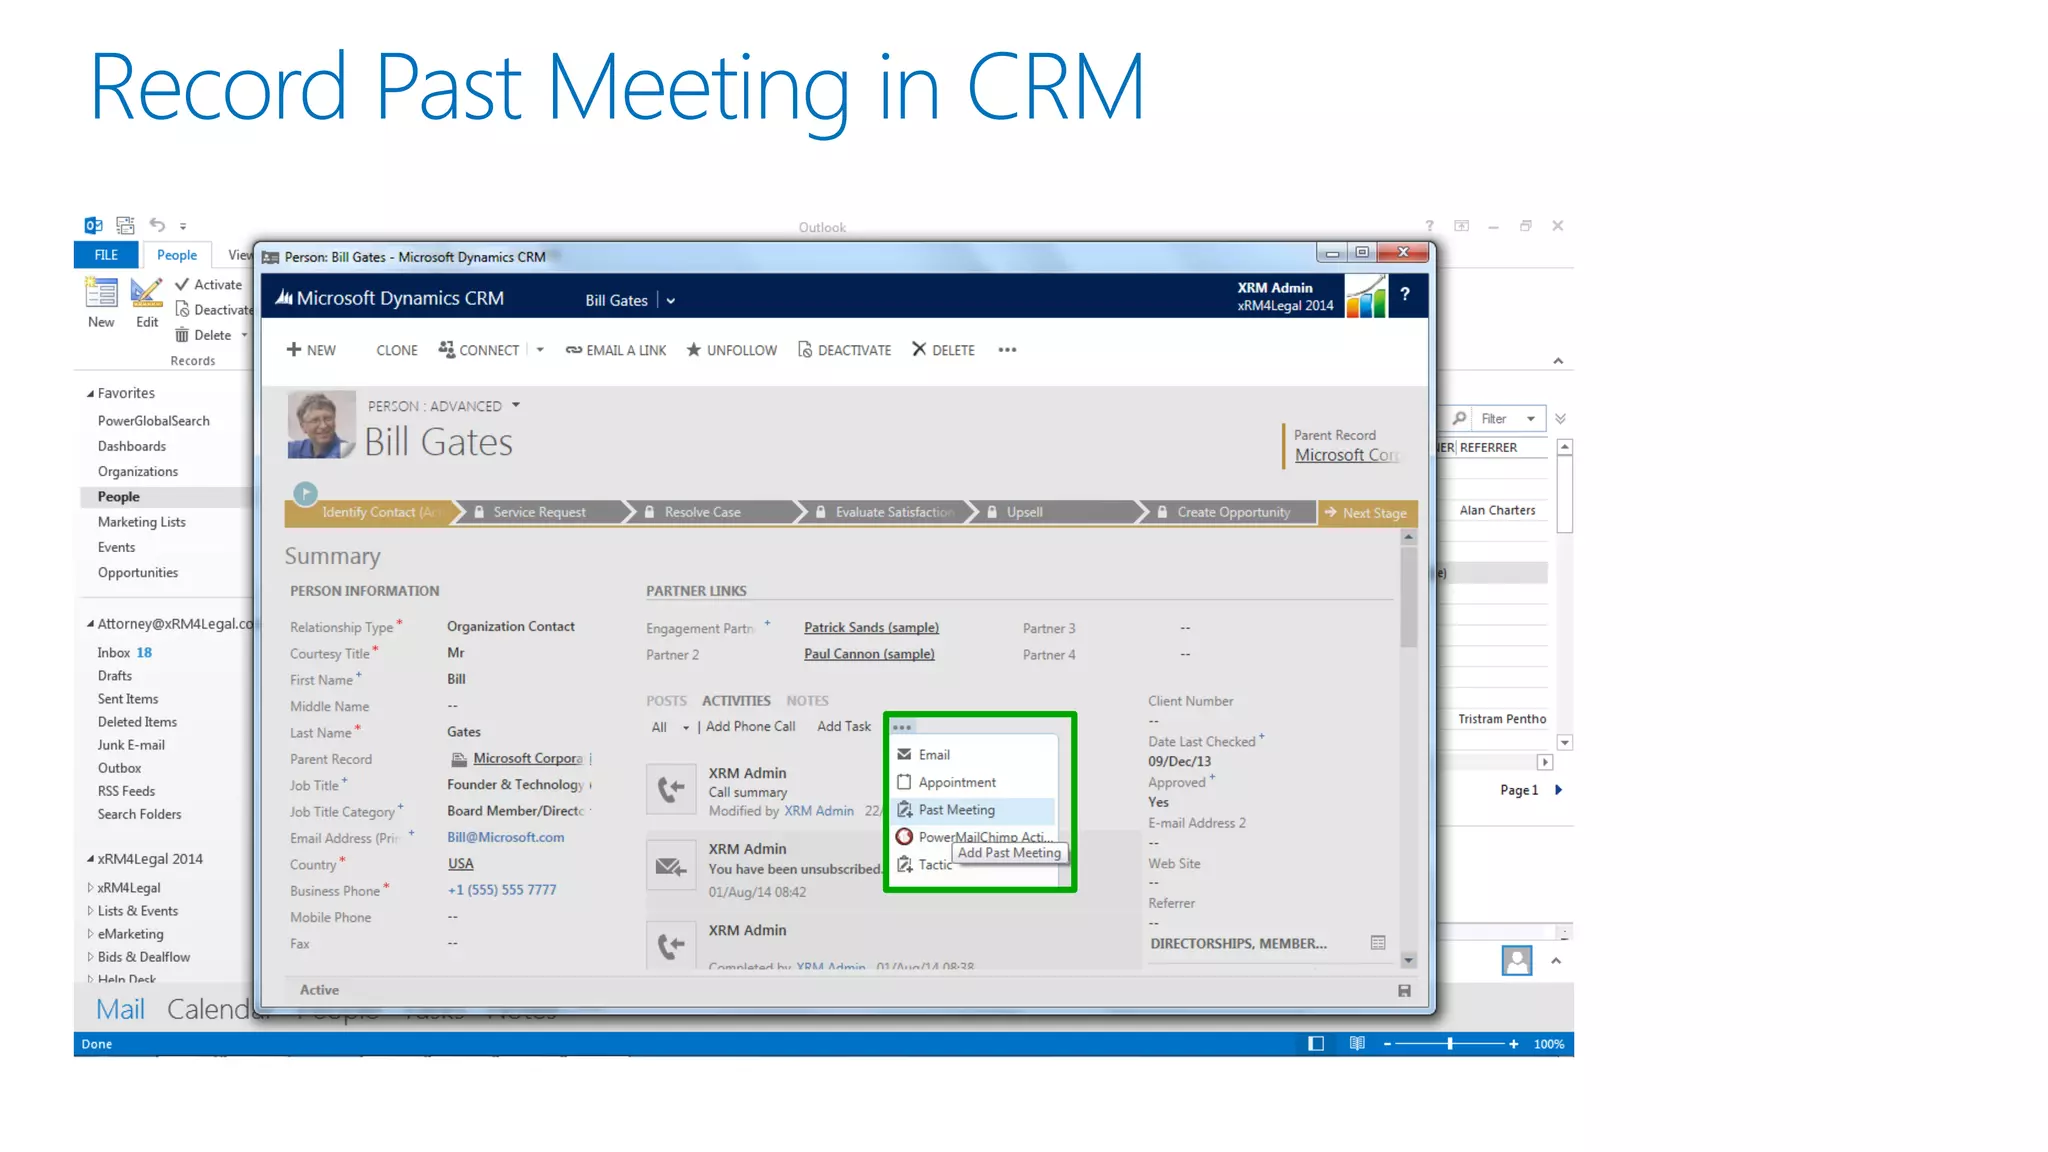Open the command bar more (...) menu
The width and height of the screenshot is (2048, 1152).
(1007, 350)
